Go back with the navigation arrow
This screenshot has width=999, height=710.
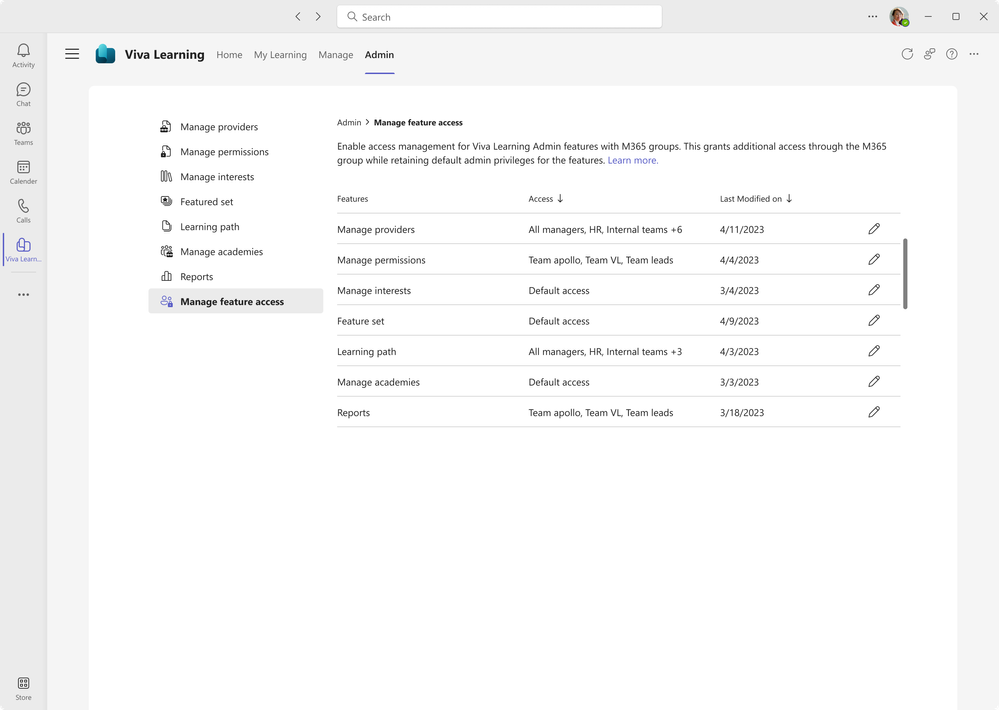pyautogui.click(x=298, y=17)
